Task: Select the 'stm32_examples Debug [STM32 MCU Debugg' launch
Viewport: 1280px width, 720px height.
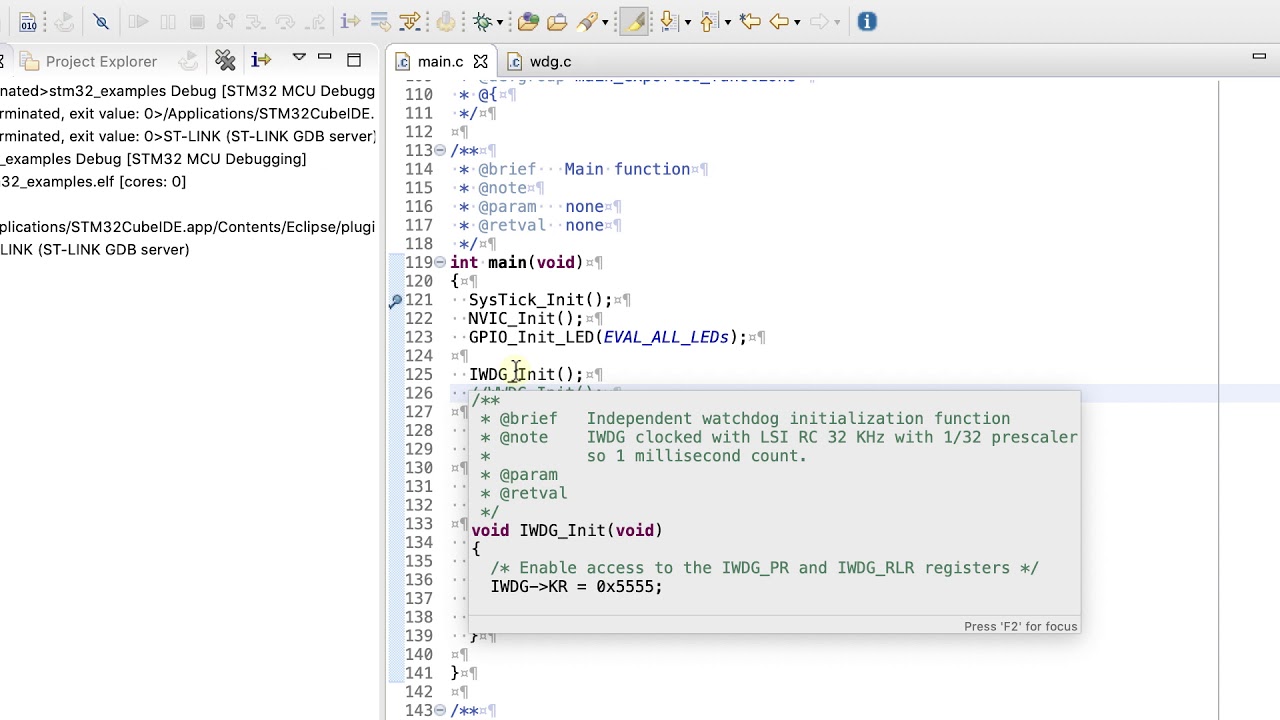Action: pyautogui.click(x=188, y=91)
